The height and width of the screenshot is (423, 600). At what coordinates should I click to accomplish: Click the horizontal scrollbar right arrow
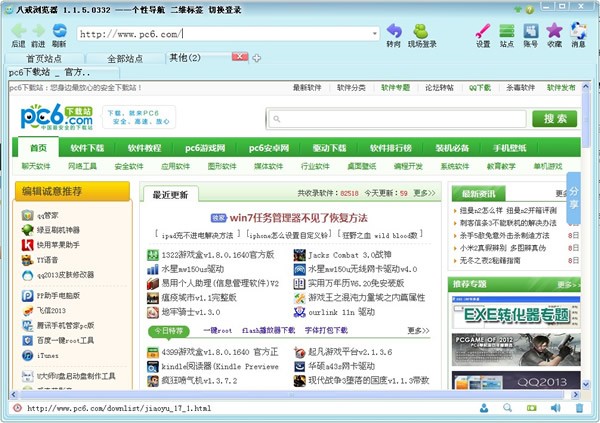pos(575,394)
